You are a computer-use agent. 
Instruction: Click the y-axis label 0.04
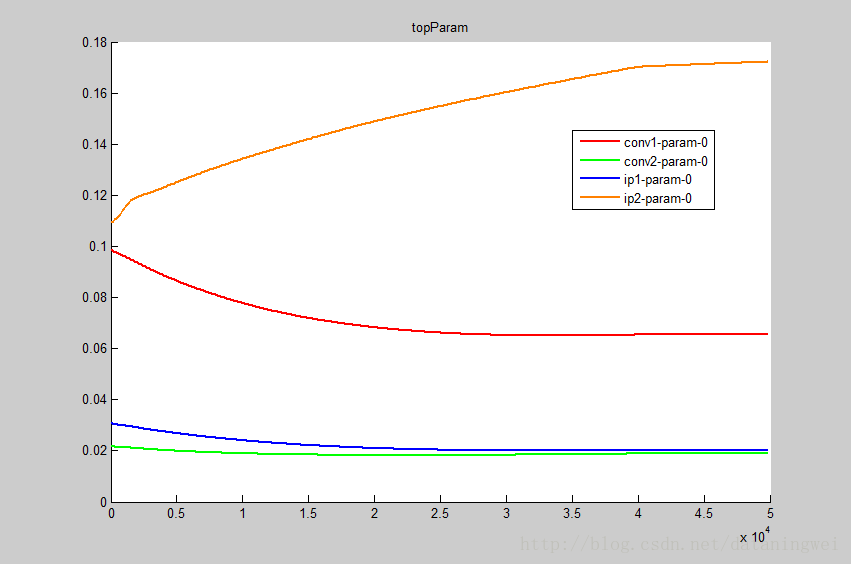point(94,400)
